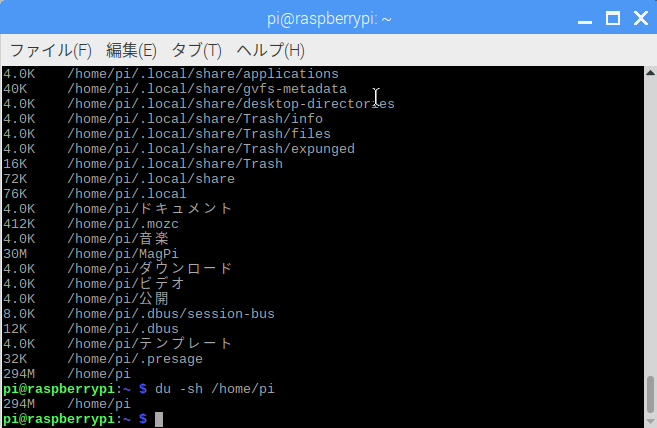Open the ファイル(F) menu

(x=51, y=50)
